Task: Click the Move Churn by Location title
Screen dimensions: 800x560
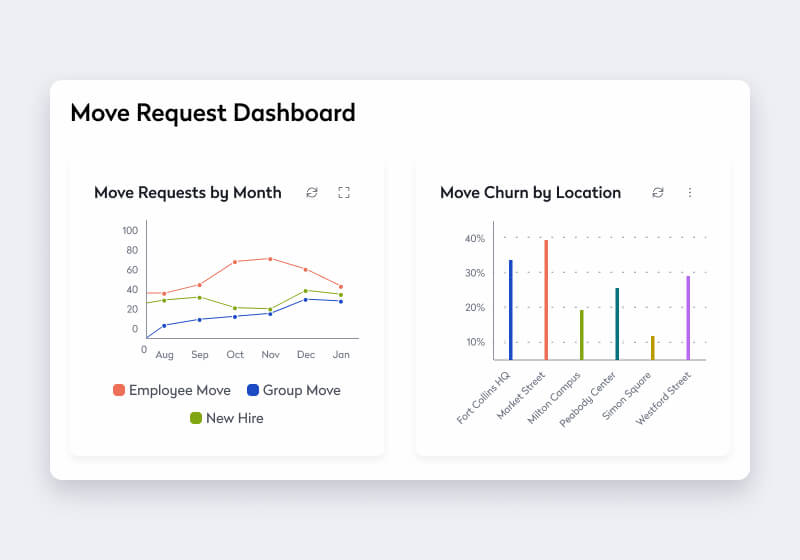Action: pyautogui.click(x=530, y=192)
